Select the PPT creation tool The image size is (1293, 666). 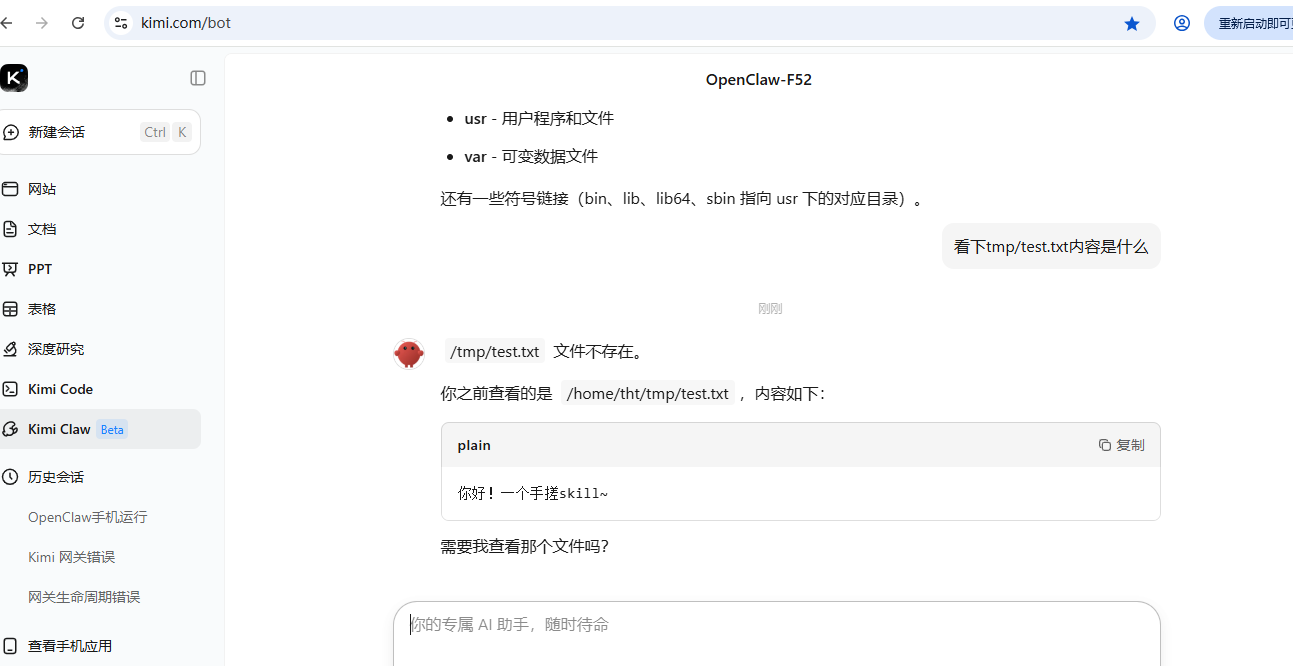click(40, 268)
